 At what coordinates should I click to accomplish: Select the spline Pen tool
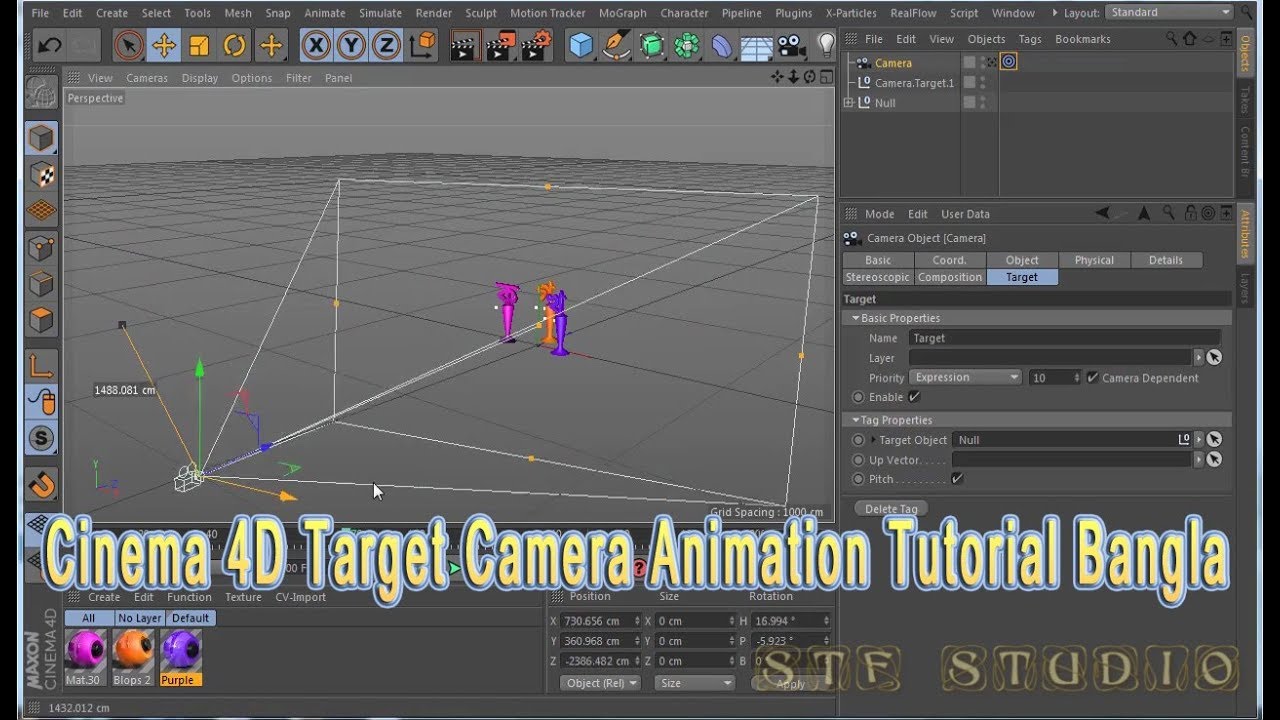click(x=617, y=45)
